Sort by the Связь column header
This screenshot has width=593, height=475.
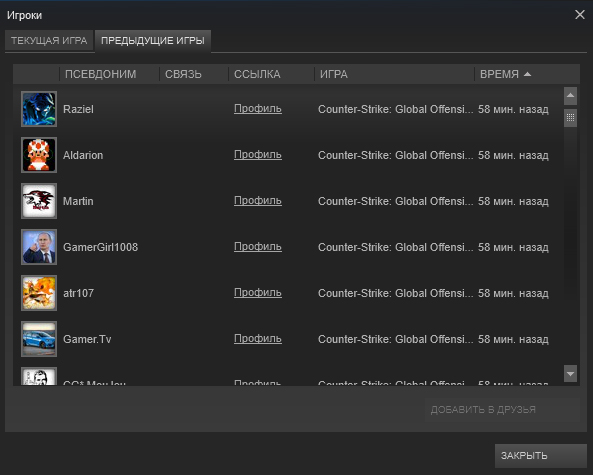click(194, 74)
